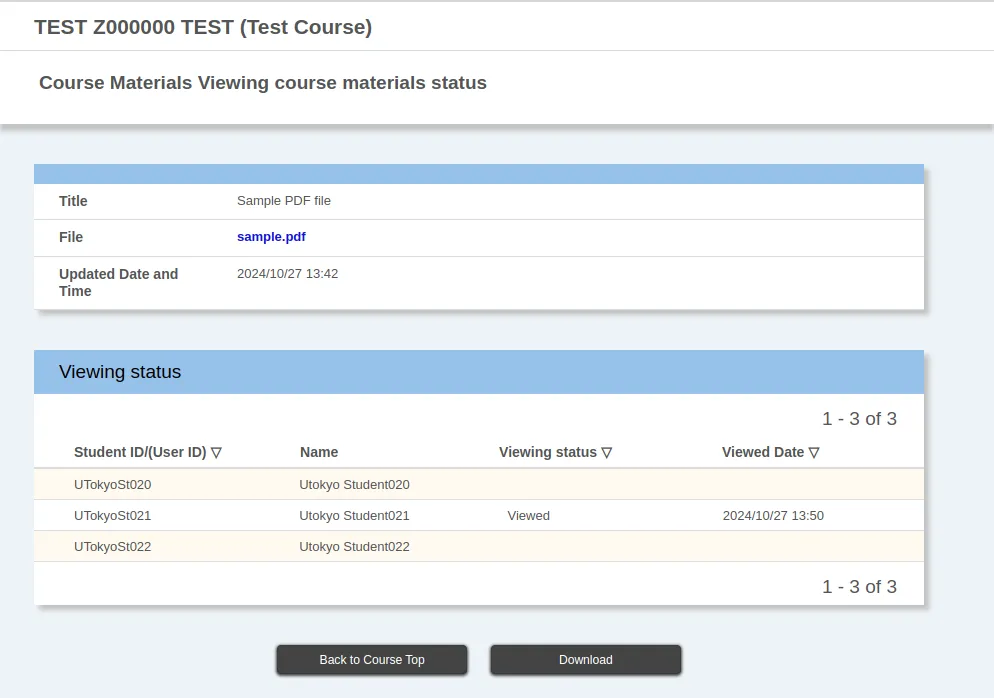The height and width of the screenshot is (698, 994).
Task: Click the blue Viewing status panel heading
Action: tap(120, 372)
